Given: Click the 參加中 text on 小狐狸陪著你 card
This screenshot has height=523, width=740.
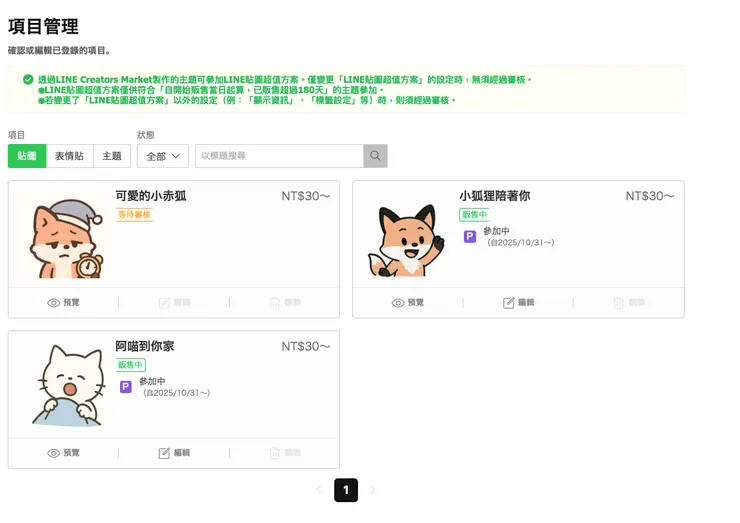Looking at the screenshot, I should click(x=496, y=231).
